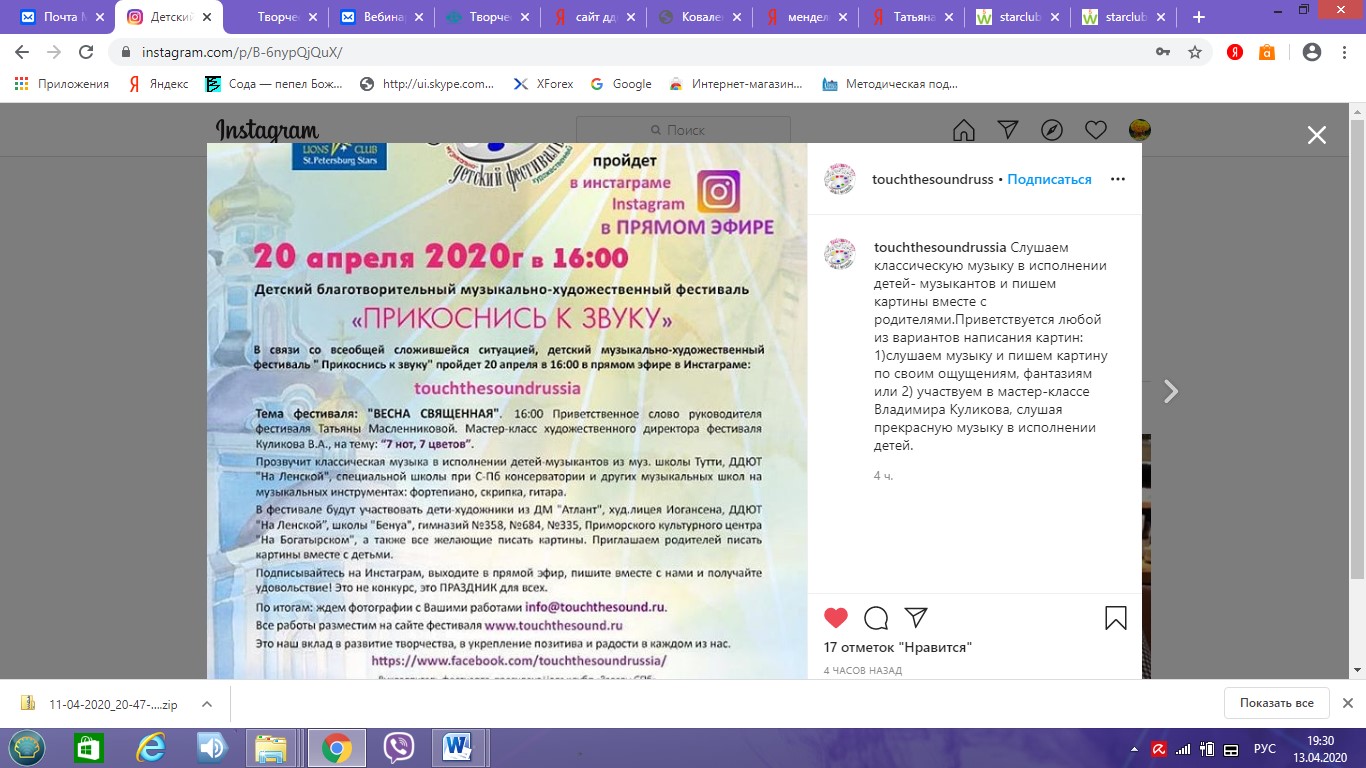The width and height of the screenshot is (1366, 768).
Task: Open Instagram direct messages paper-plane icon in header
Action: pos(1008,130)
